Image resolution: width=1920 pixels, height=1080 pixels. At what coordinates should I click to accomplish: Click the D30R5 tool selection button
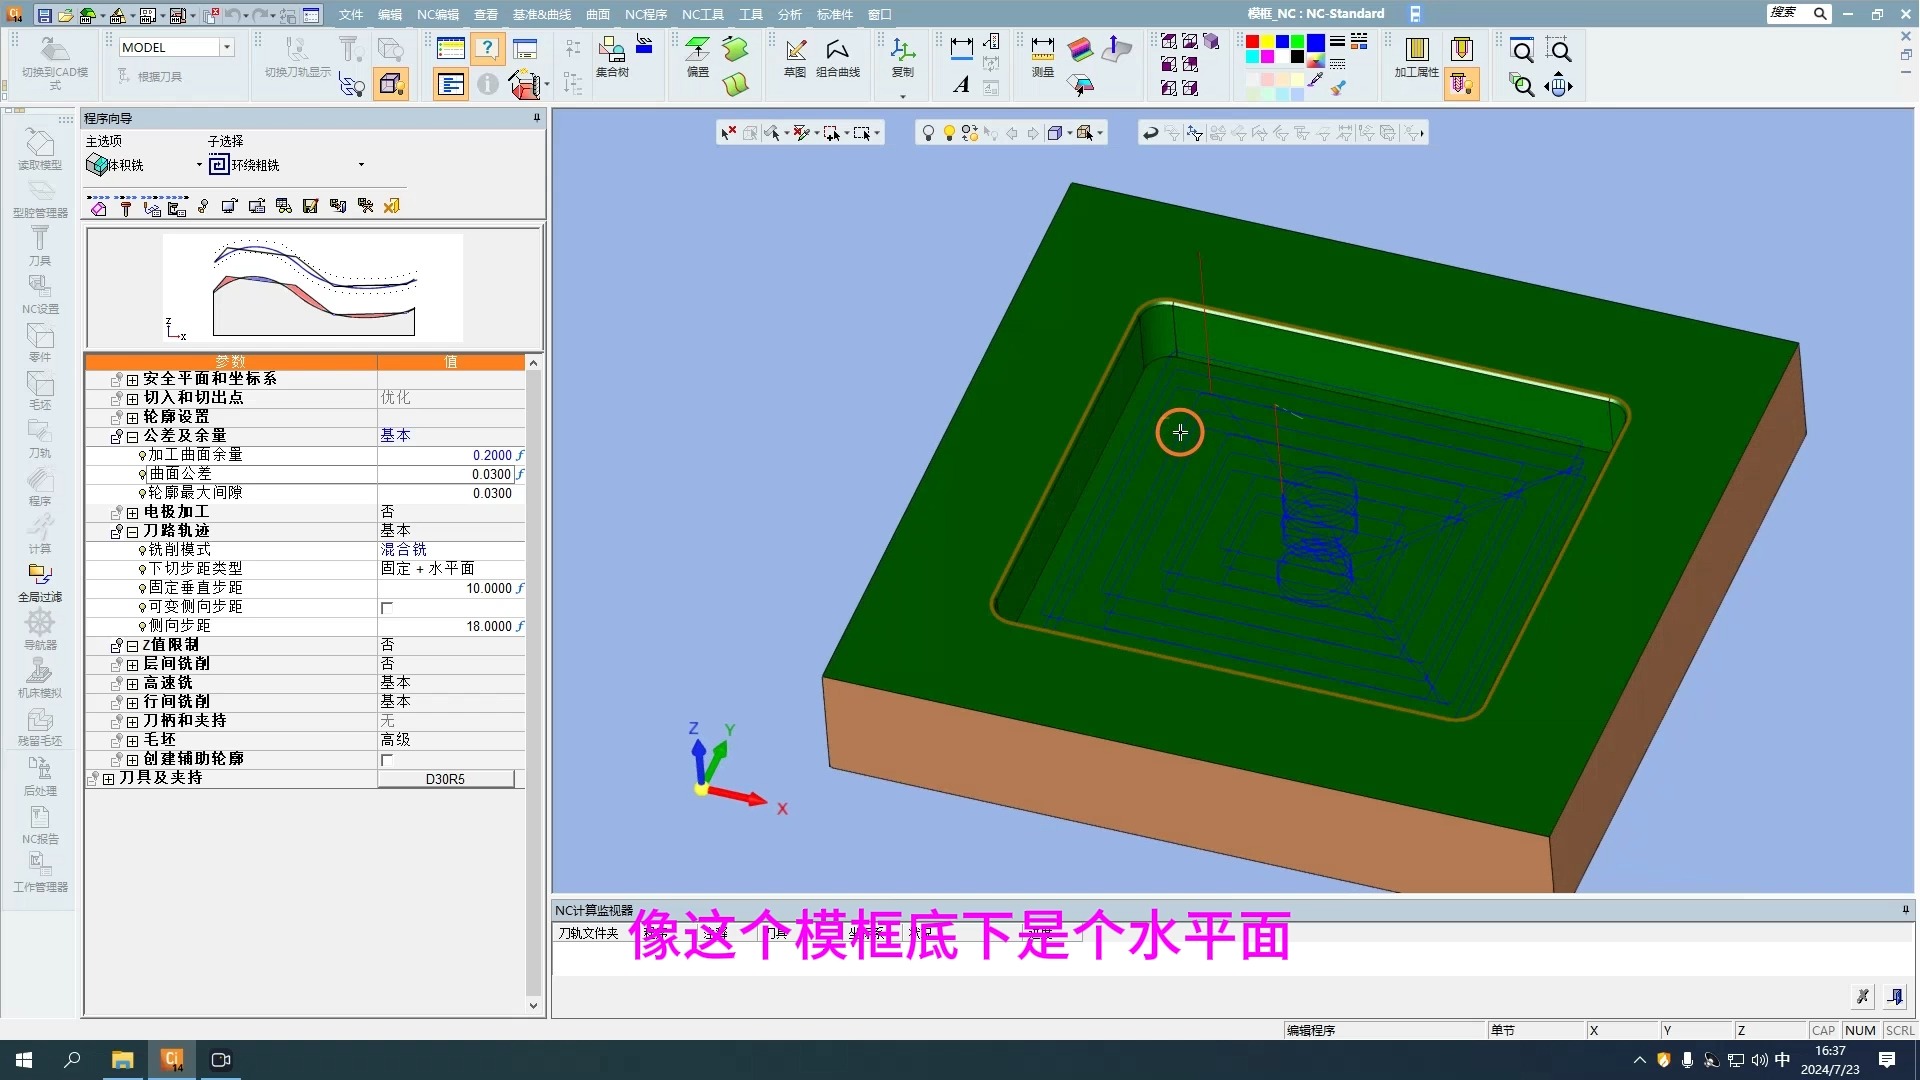click(445, 779)
